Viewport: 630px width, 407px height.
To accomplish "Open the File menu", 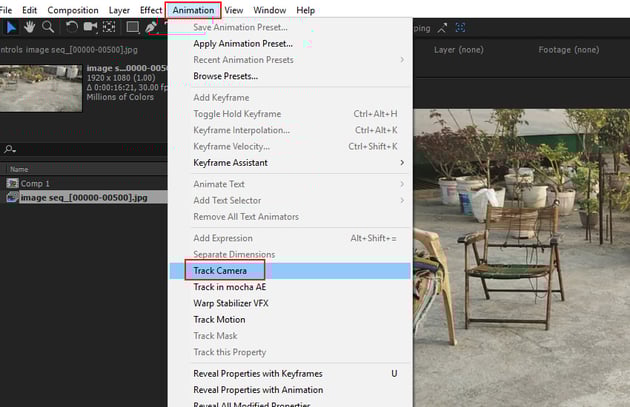I will [6, 10].
